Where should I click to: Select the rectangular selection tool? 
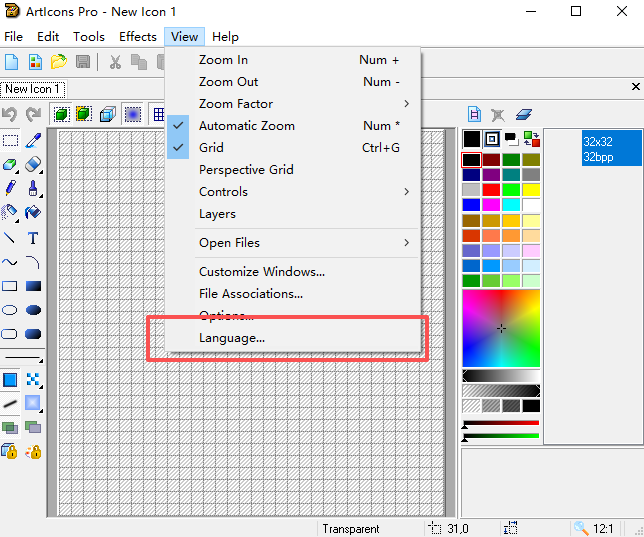click(10, 141)
